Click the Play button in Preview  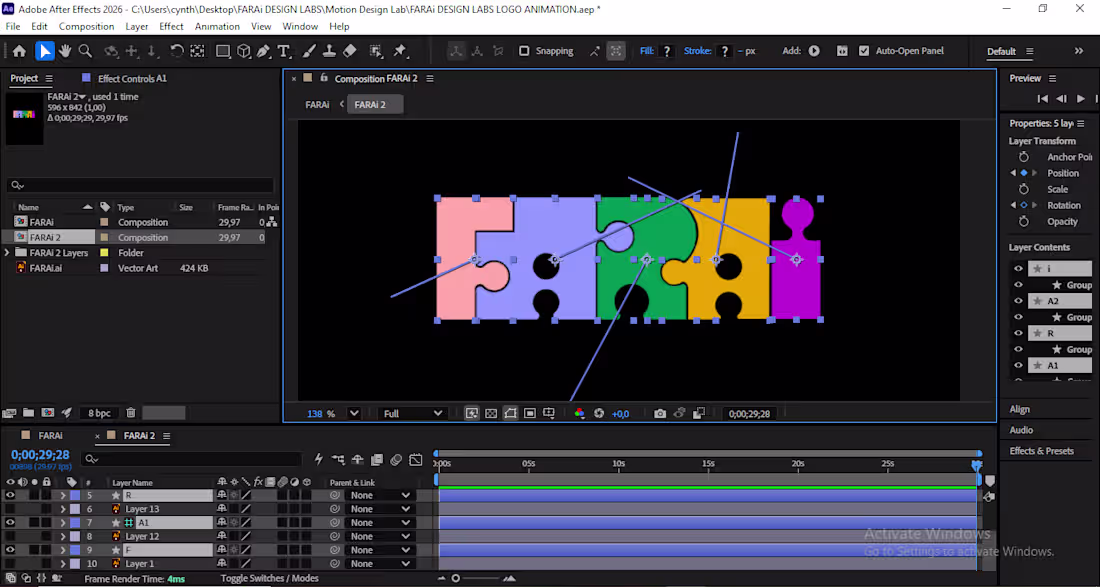coord(1080,99)
